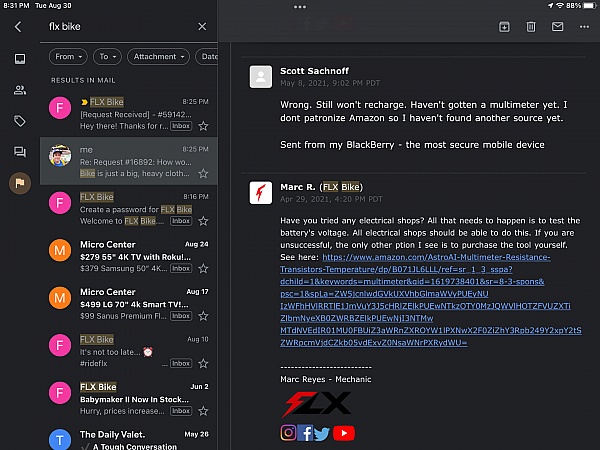This screenshot has width=600, height=450.
Task: Clear the flx bike search text
Action: coord(201,27)
